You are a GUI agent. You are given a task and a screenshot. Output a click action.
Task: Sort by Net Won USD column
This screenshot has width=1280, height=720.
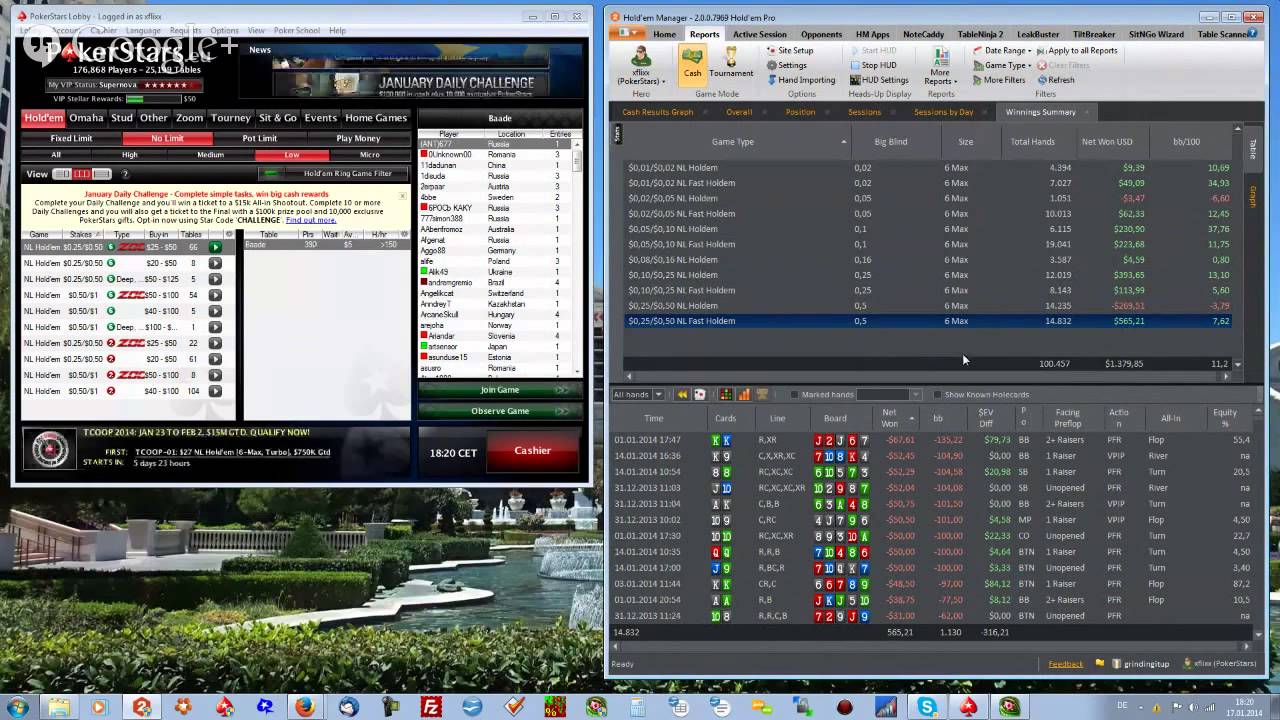tap(1106, 141)
